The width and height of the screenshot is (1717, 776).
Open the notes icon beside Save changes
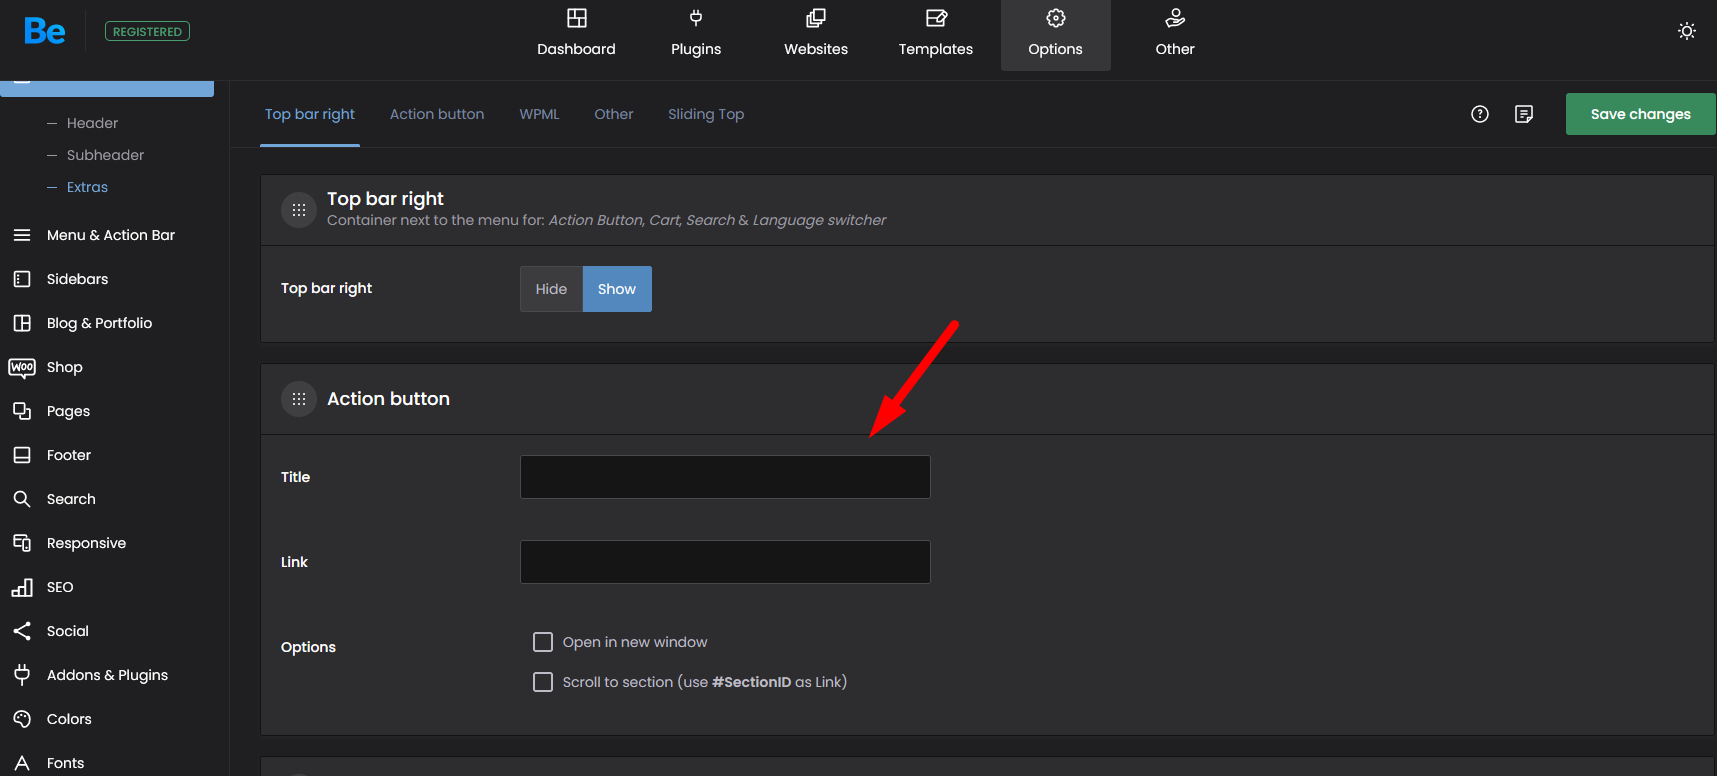click(1524, 114)
